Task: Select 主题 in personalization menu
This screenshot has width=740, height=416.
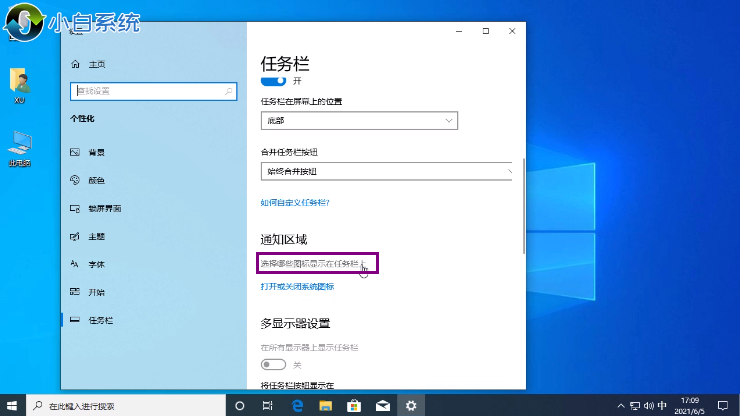Action: pyautogui.click(x=96, y=236)
